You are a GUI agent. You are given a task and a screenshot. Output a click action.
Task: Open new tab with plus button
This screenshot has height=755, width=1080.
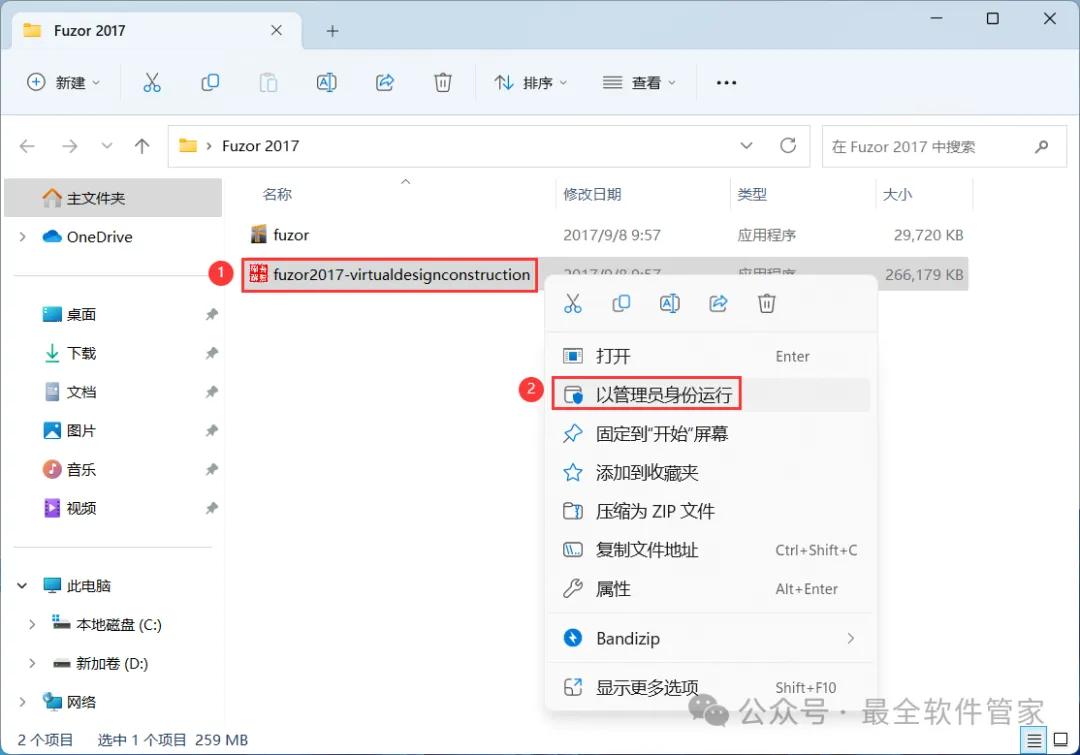(x=332, y=31)
